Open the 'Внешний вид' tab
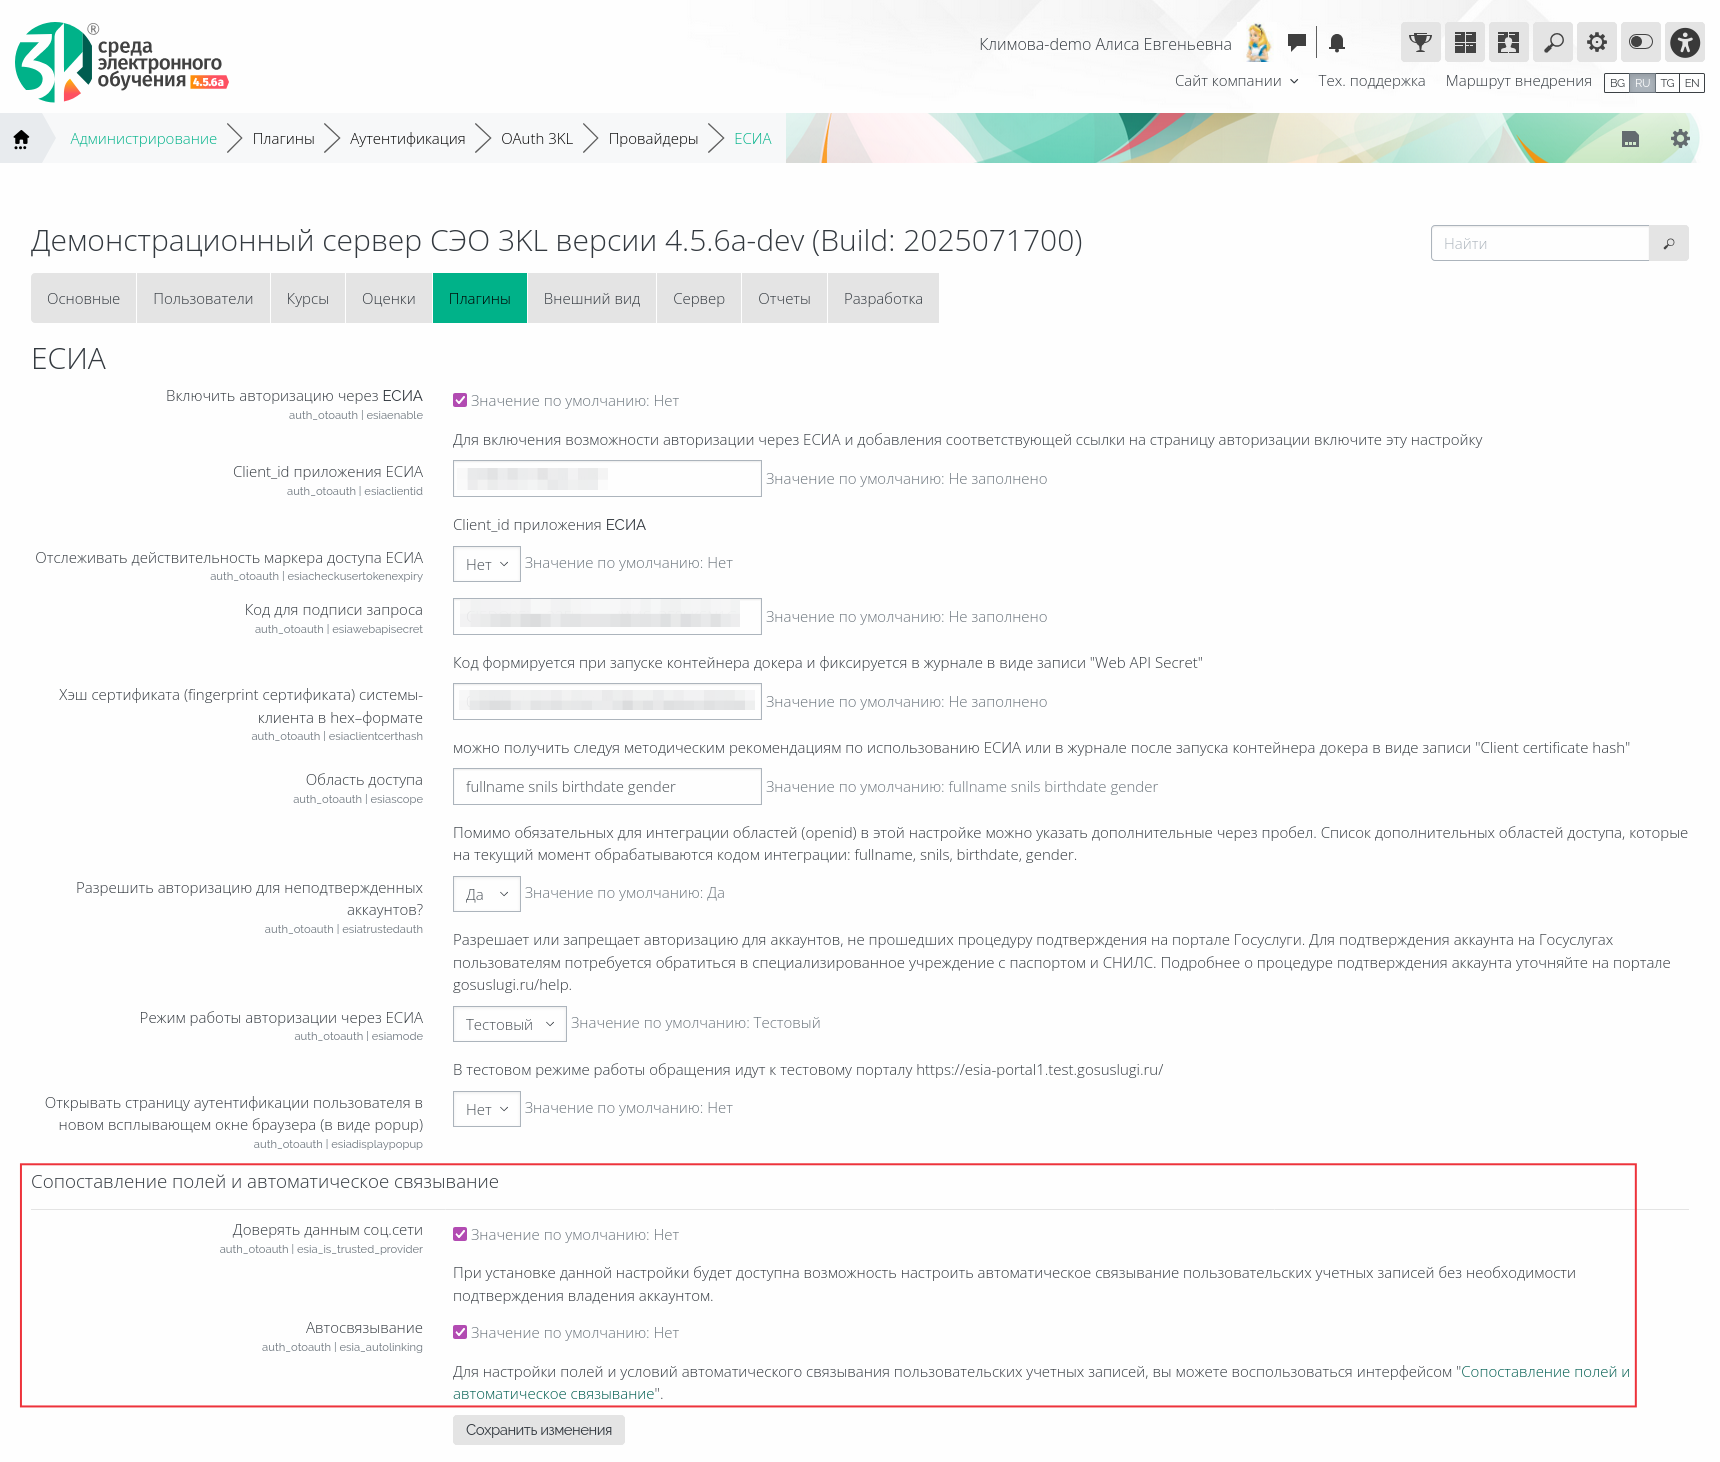 tap(591, 299)
